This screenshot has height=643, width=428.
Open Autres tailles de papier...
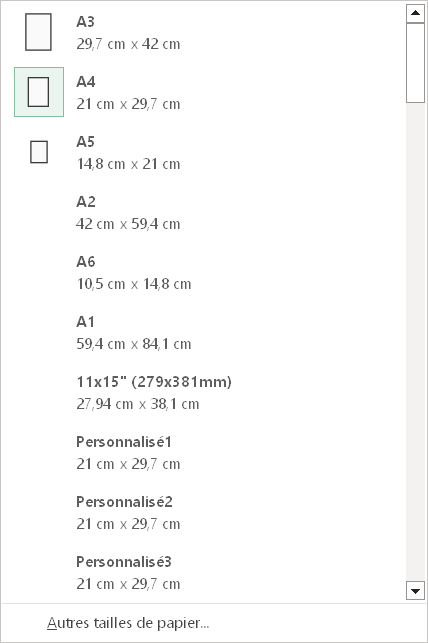pos(128,623)
